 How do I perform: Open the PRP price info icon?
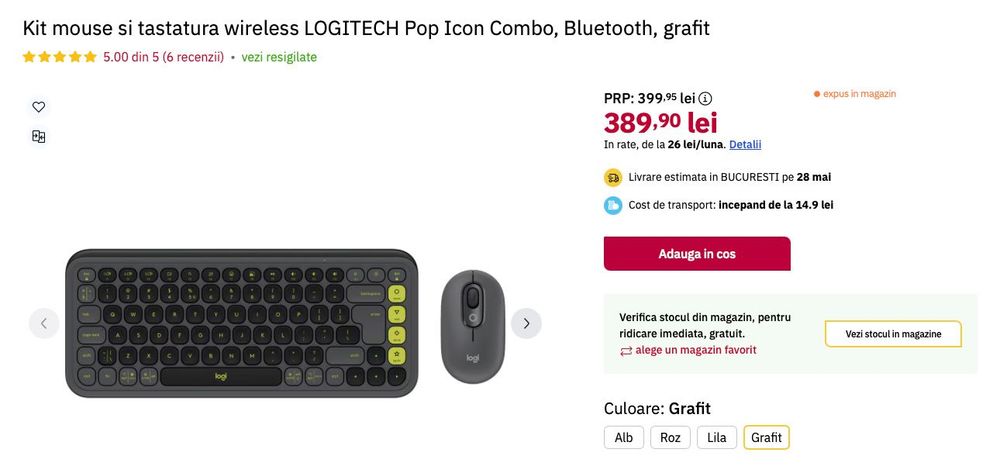pos(705,98)
